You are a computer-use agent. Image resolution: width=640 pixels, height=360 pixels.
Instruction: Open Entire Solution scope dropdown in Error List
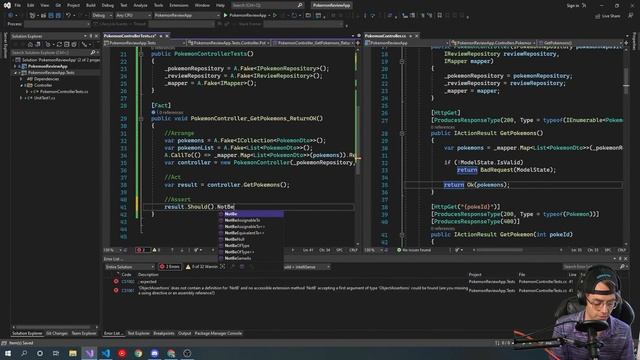[130, 267]
